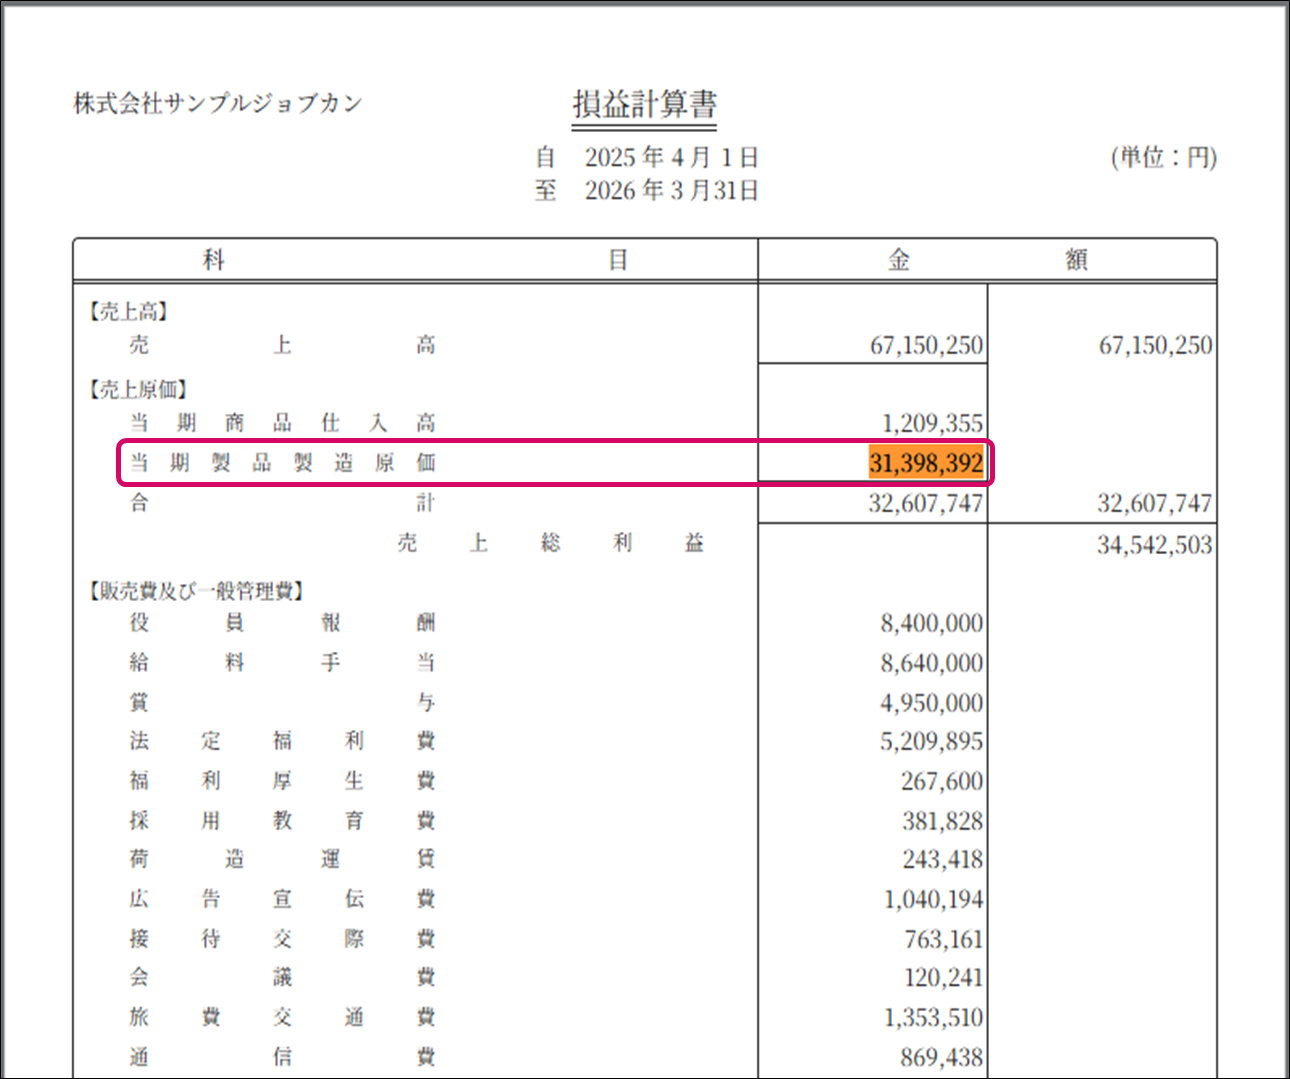The width and height of the screenshot is (1290, 1079).
Task: Click the 【販売費及び一般管理費】 section heading
Action: coord(197,591)
